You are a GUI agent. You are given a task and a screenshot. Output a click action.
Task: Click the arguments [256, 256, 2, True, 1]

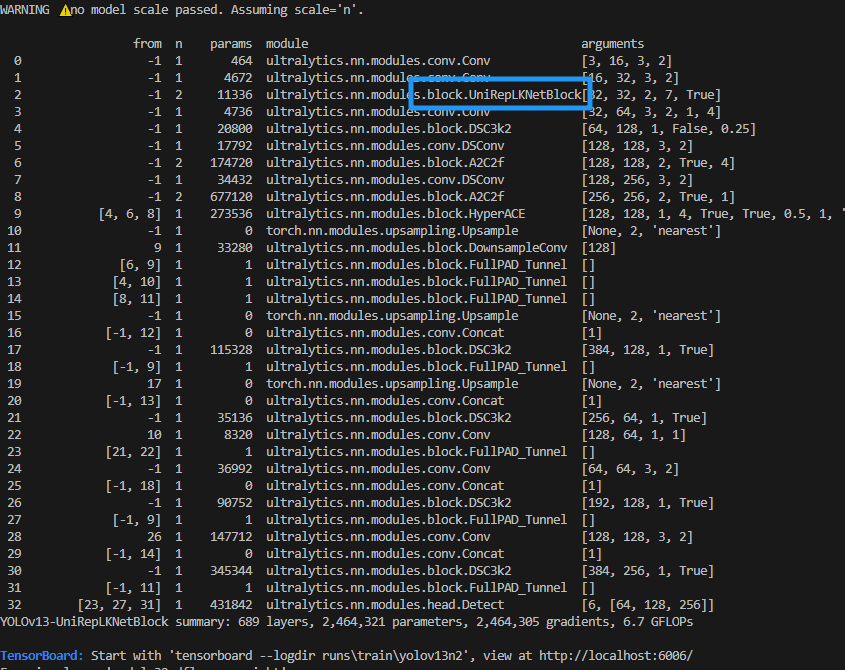(658, 197)
